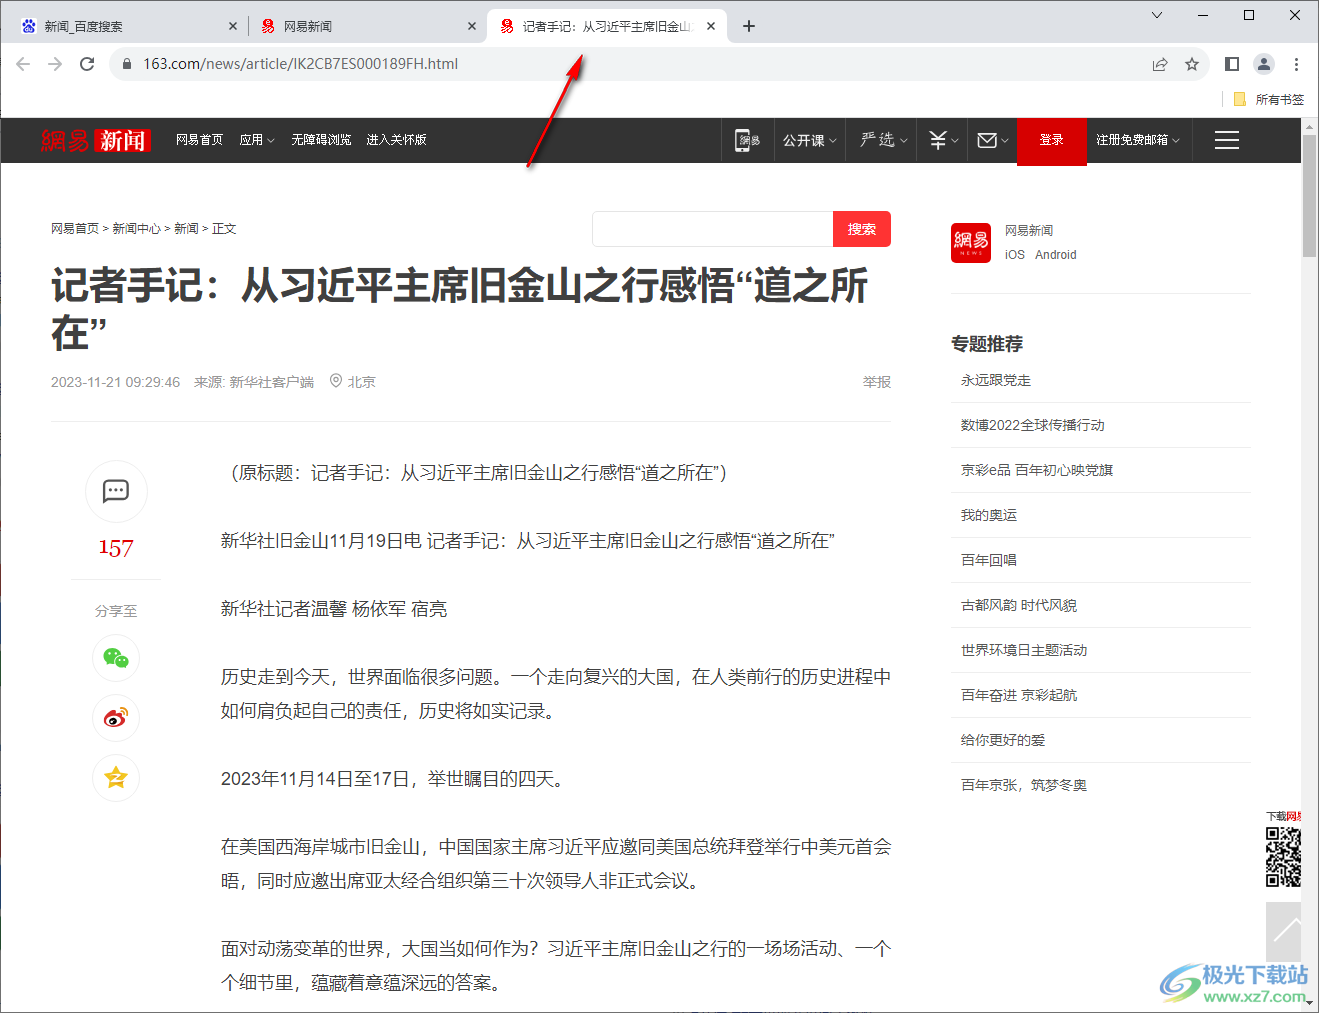Click the 157 comment count
This screenshot has width=1319, height=1013.
[x=116, y=548]
